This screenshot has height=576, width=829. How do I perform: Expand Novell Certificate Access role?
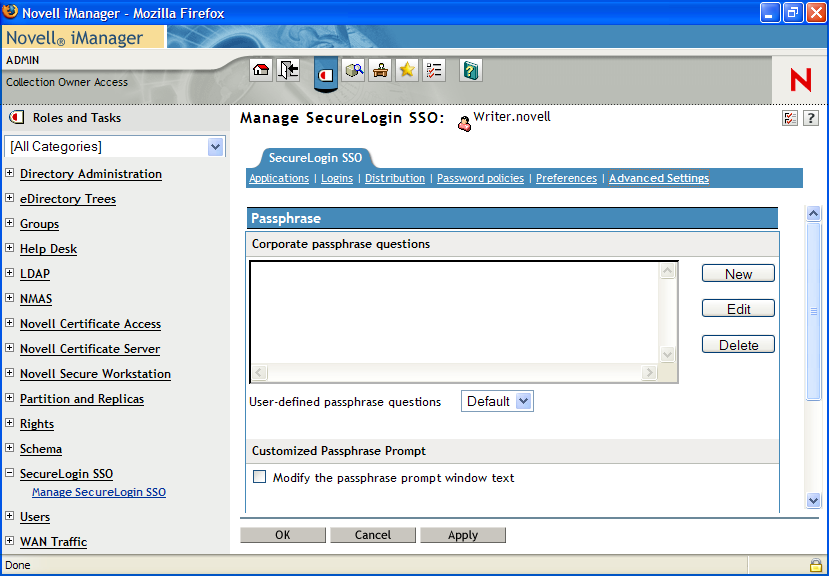(x=10, y=322)
